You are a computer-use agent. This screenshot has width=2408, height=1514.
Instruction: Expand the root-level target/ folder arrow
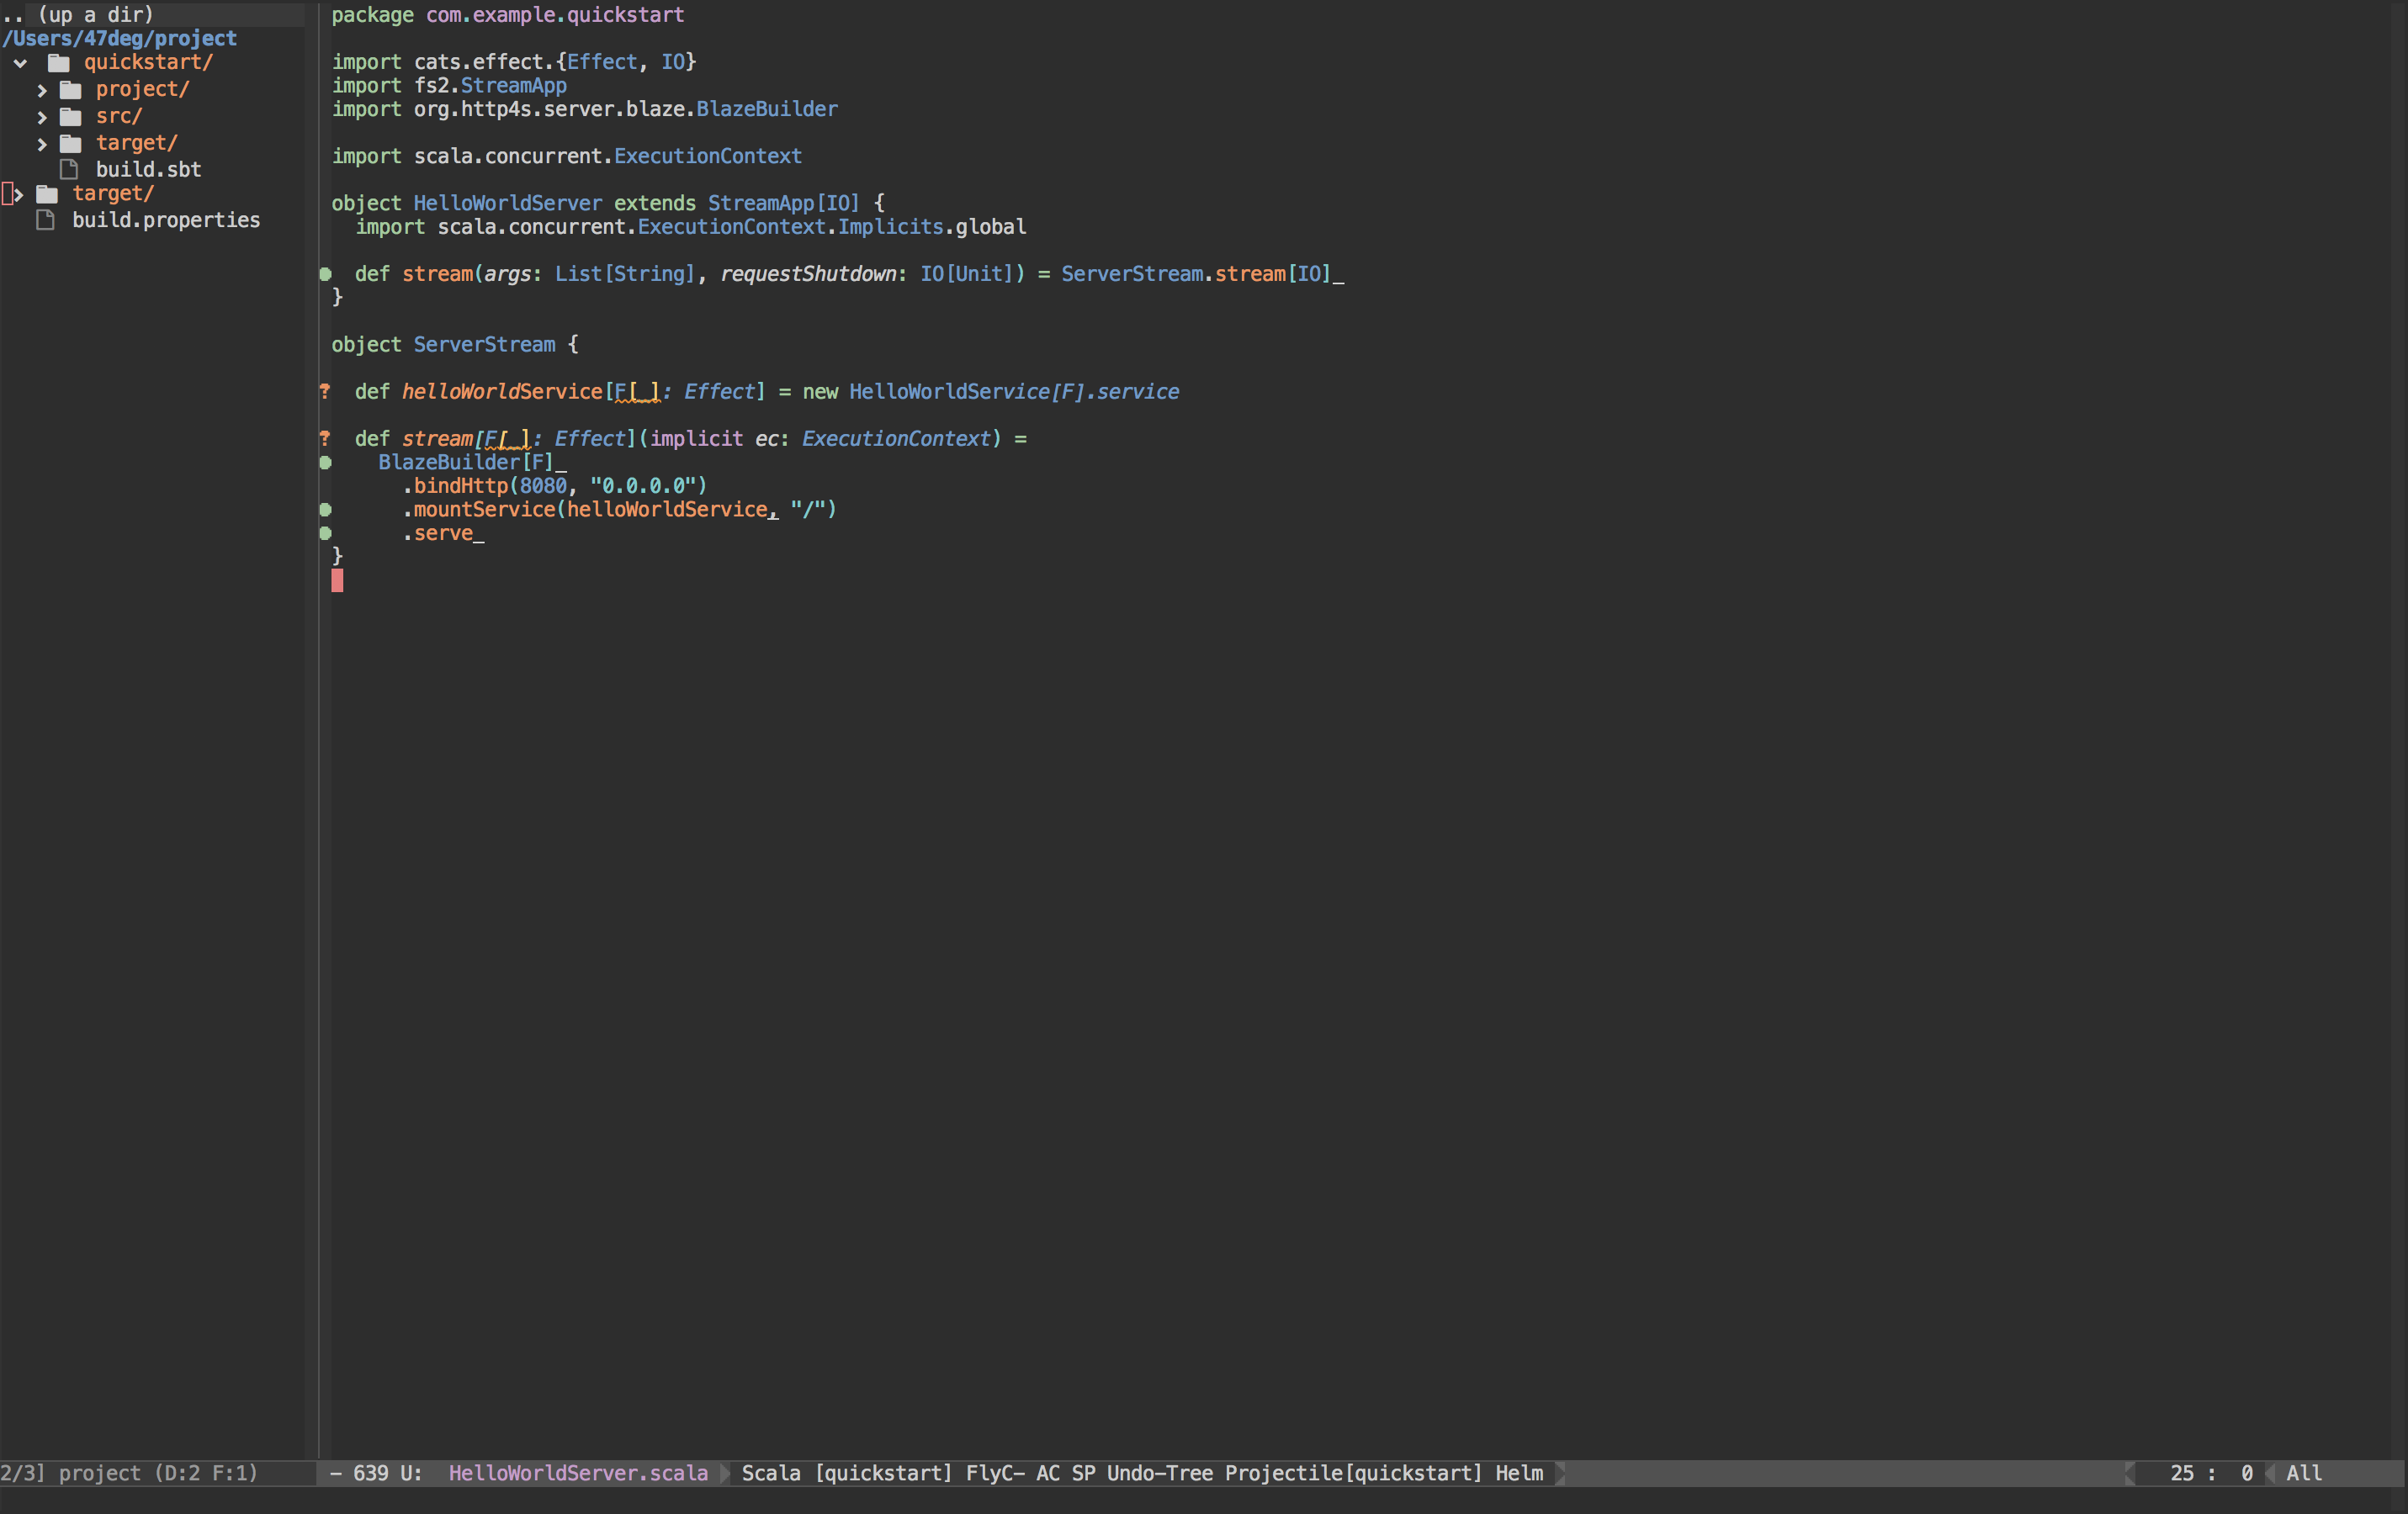pos(18,194)
